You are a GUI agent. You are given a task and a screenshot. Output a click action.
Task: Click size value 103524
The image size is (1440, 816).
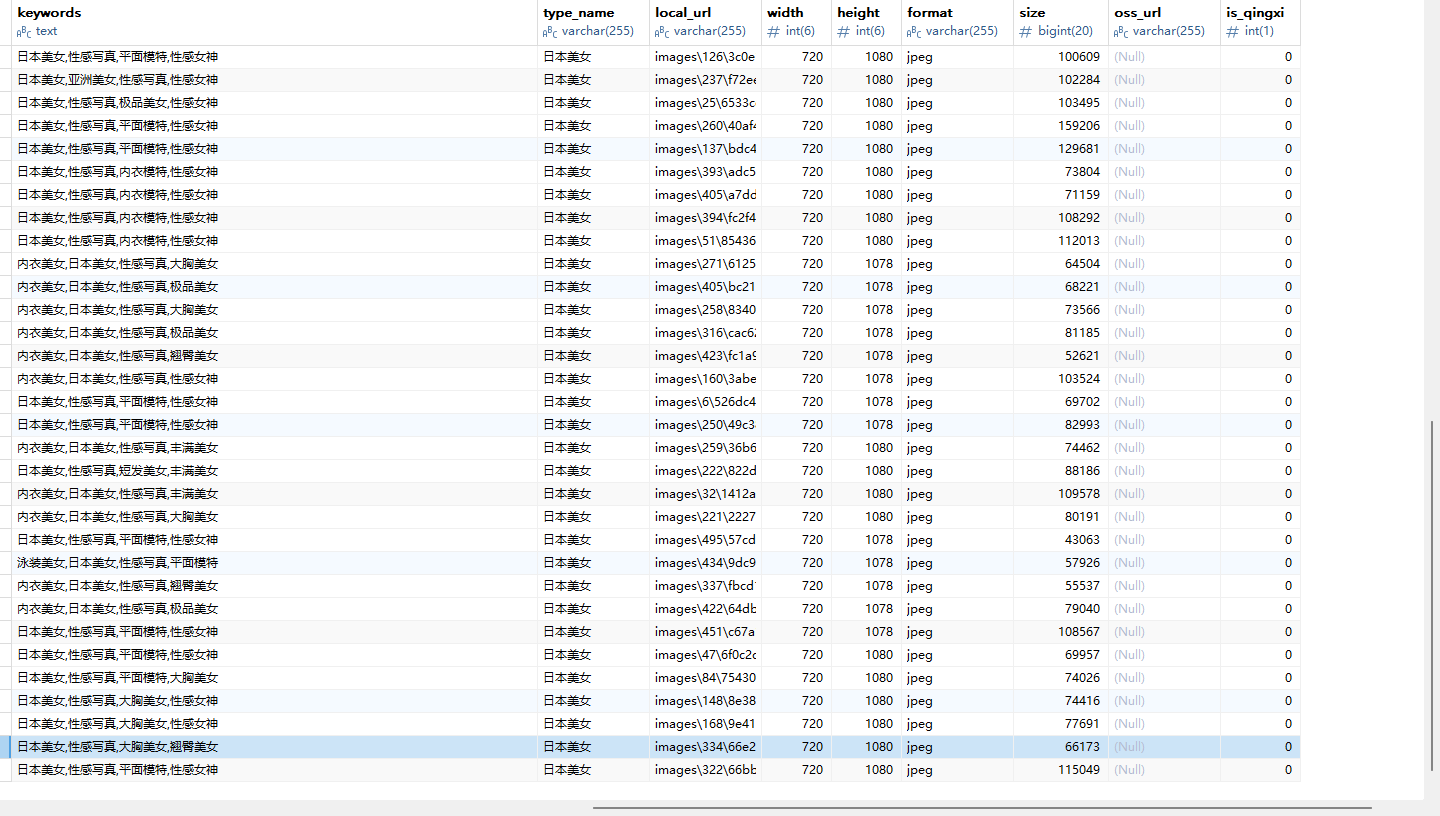[1061, 379]
